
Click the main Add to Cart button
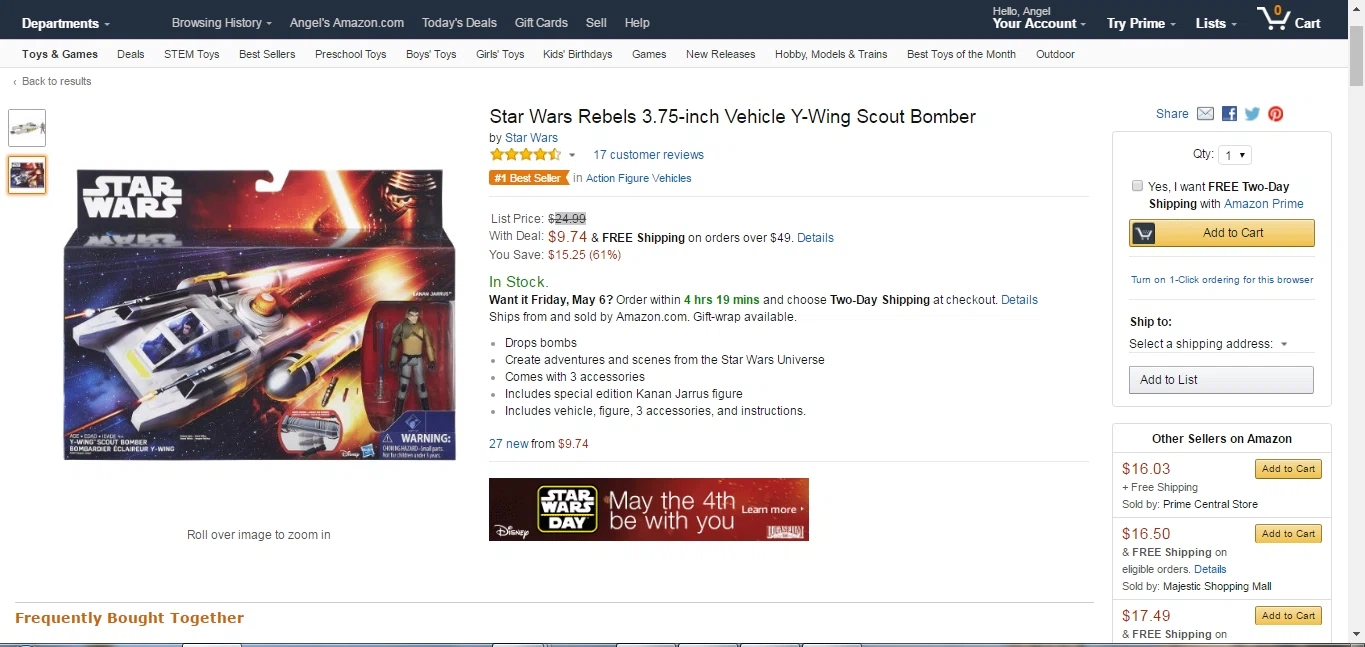pos(1222,233)
